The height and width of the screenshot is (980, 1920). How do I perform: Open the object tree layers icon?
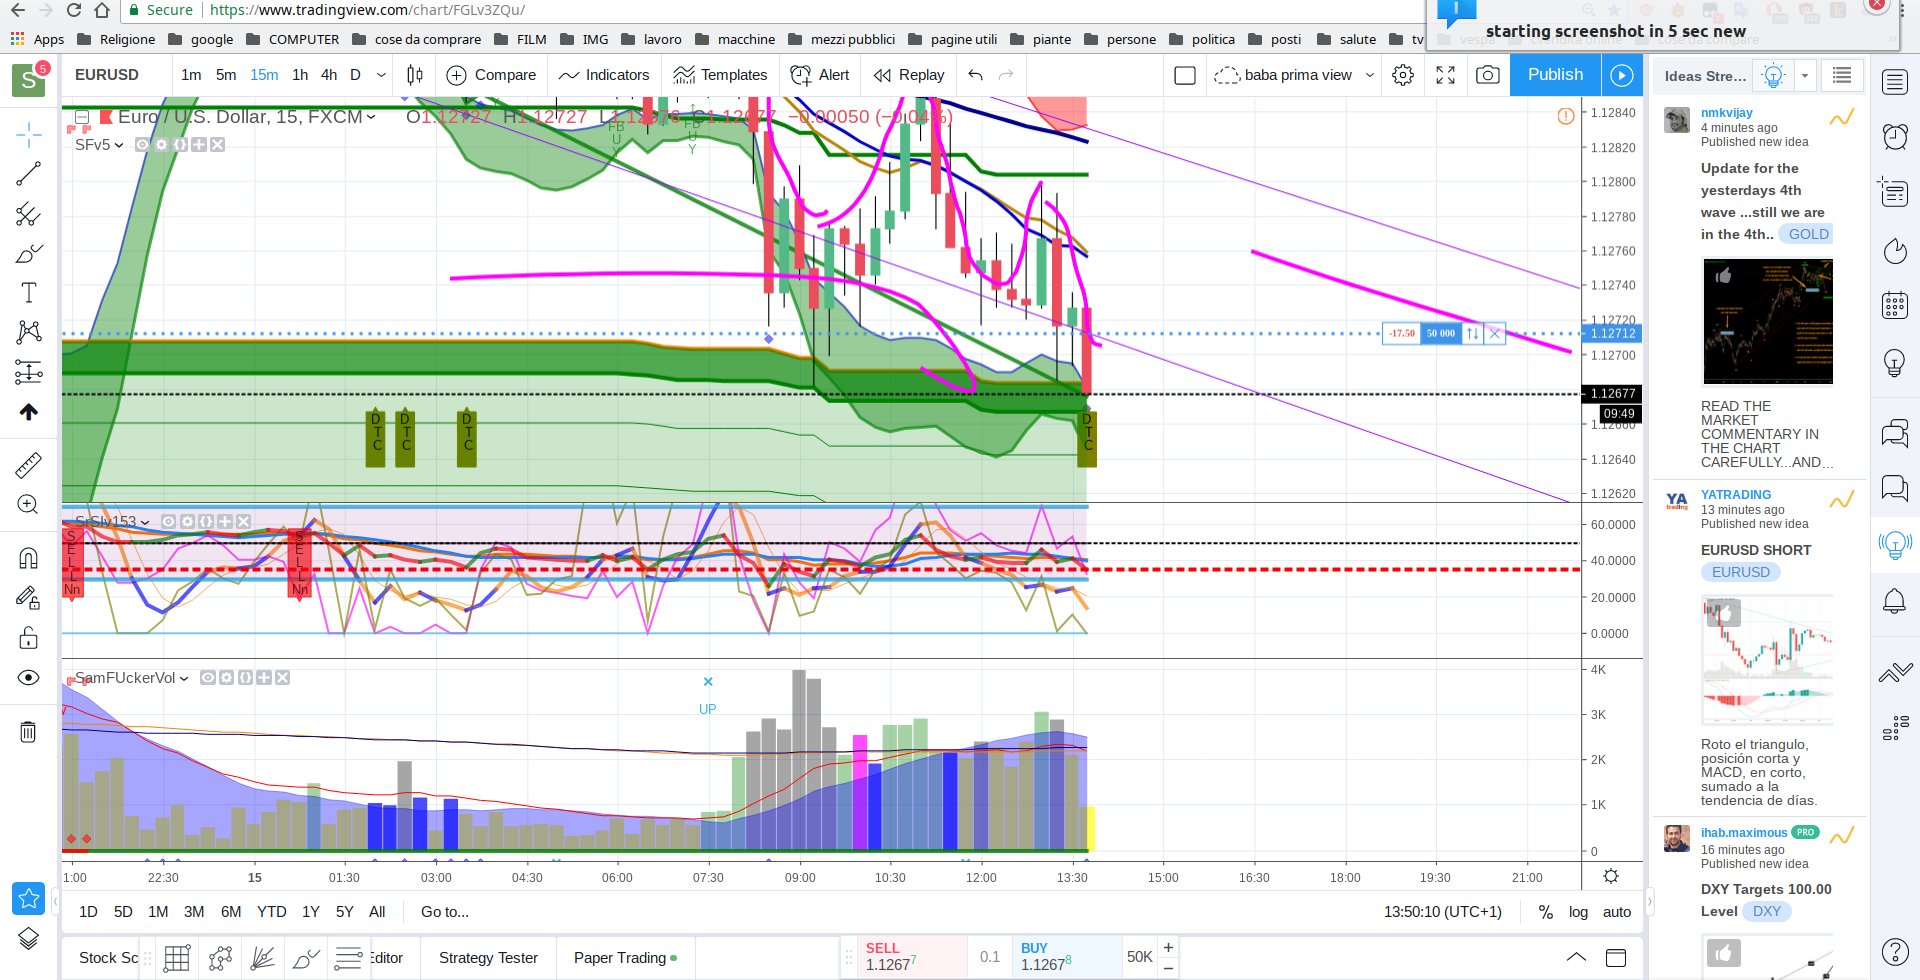[28, 938]
